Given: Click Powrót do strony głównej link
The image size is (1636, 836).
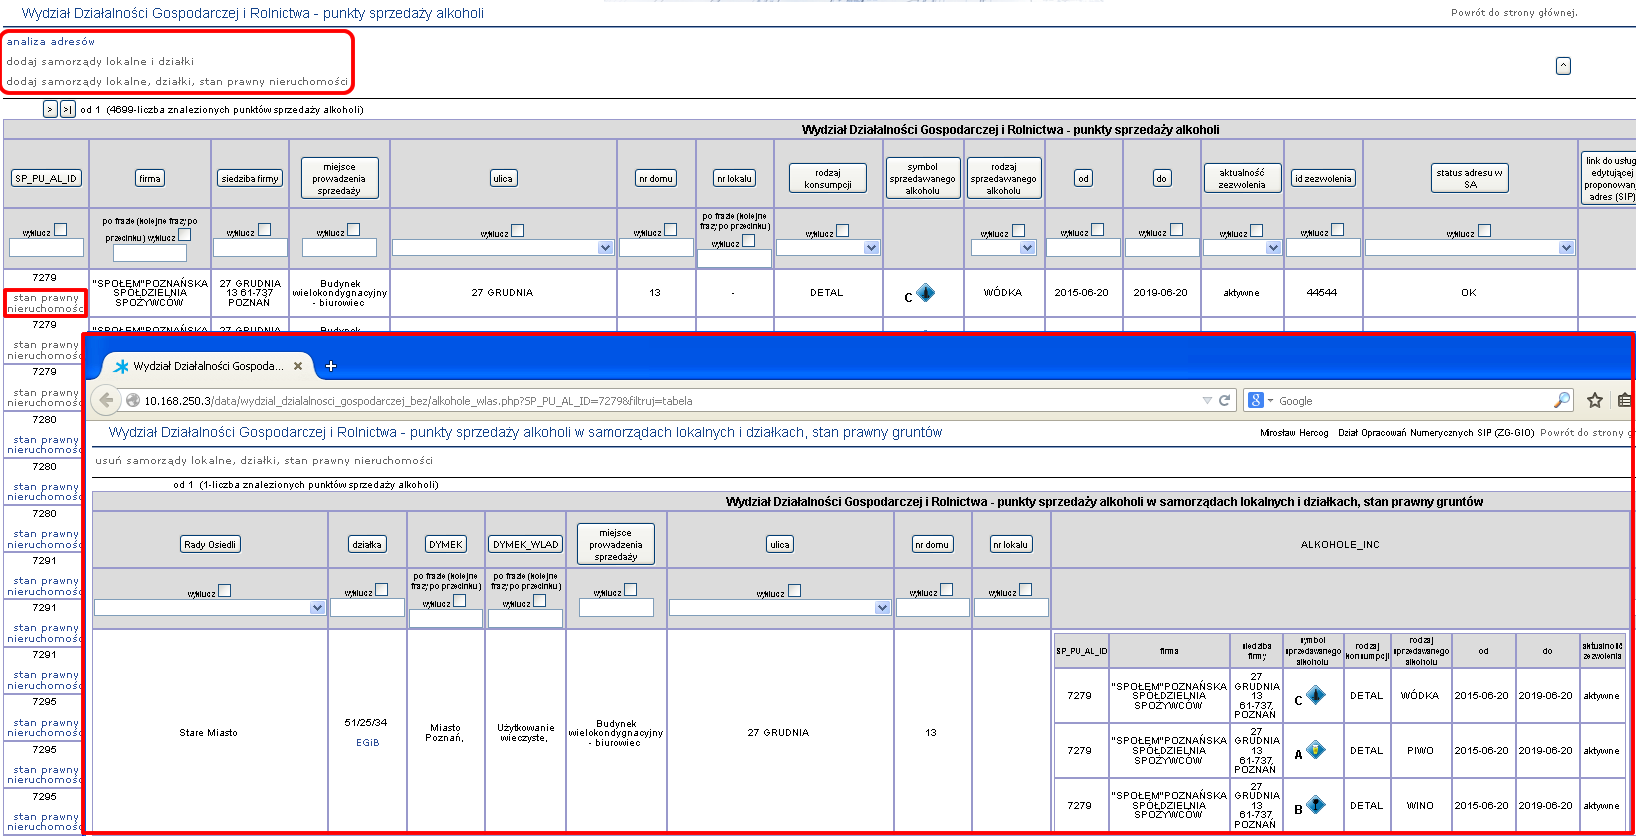Looking at the screenshot, I should [x=1514, y=12].
